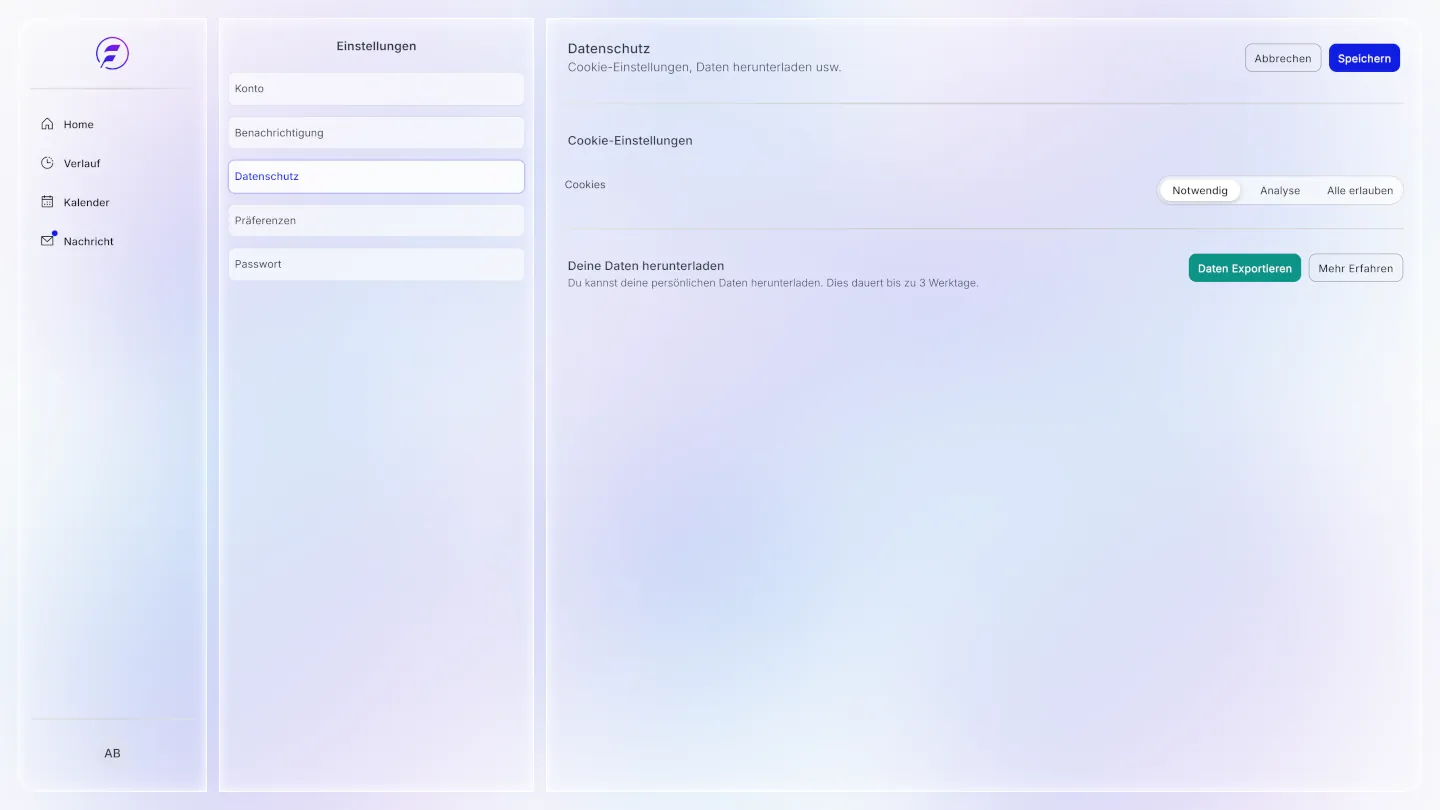Click the Mehr Erfahren button
This screenshot has height=810, width=1440.
pyautogui.click(x=1356, y=268)
